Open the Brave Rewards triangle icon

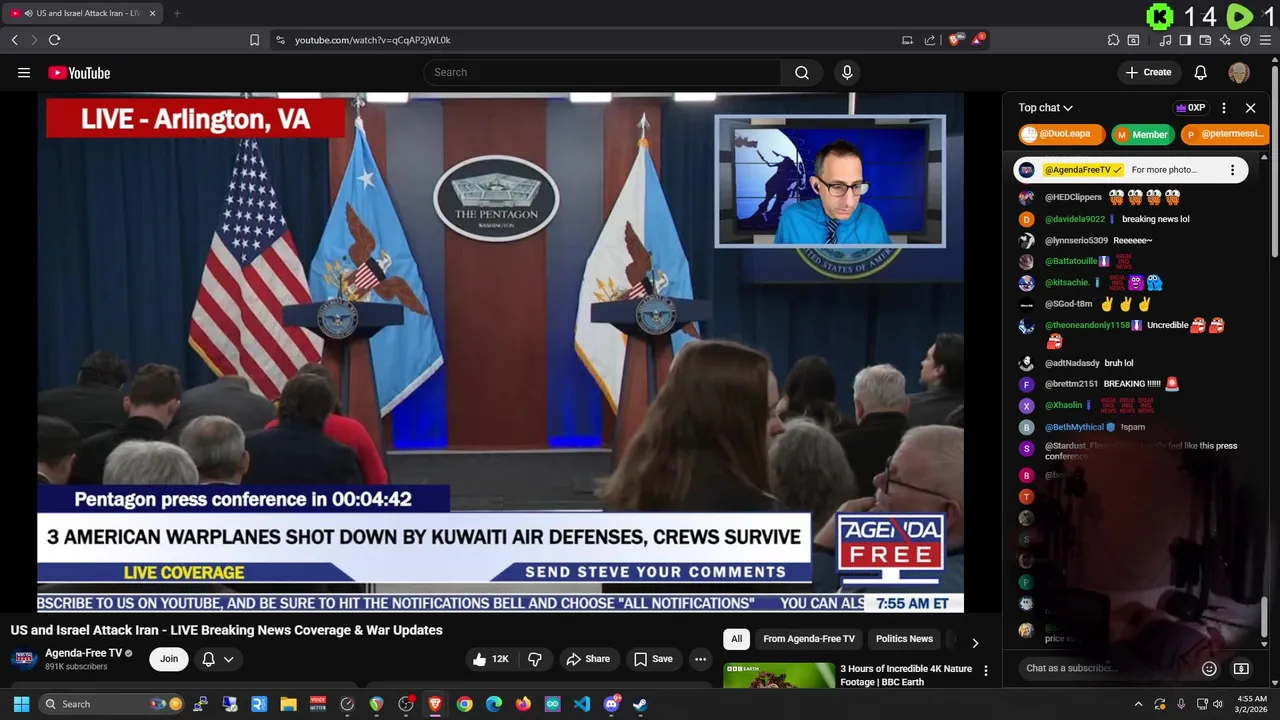point(978,40)
